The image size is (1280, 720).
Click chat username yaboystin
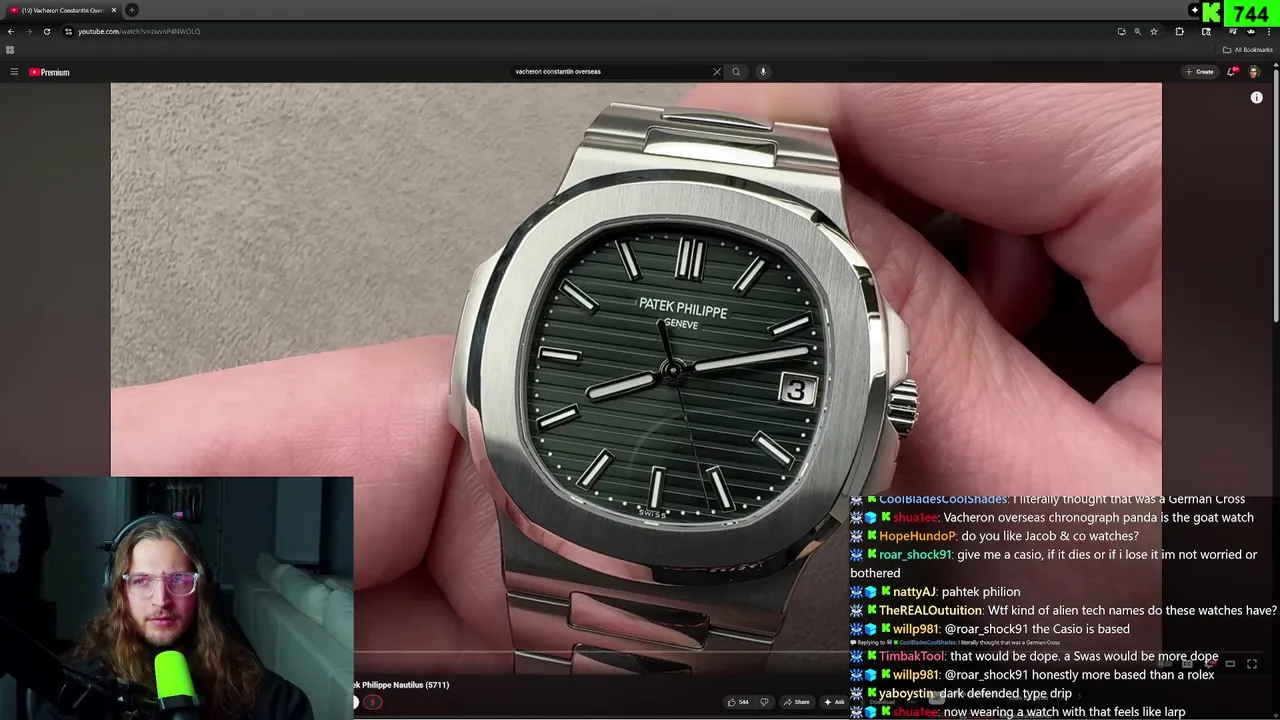(x=906, y=694)
